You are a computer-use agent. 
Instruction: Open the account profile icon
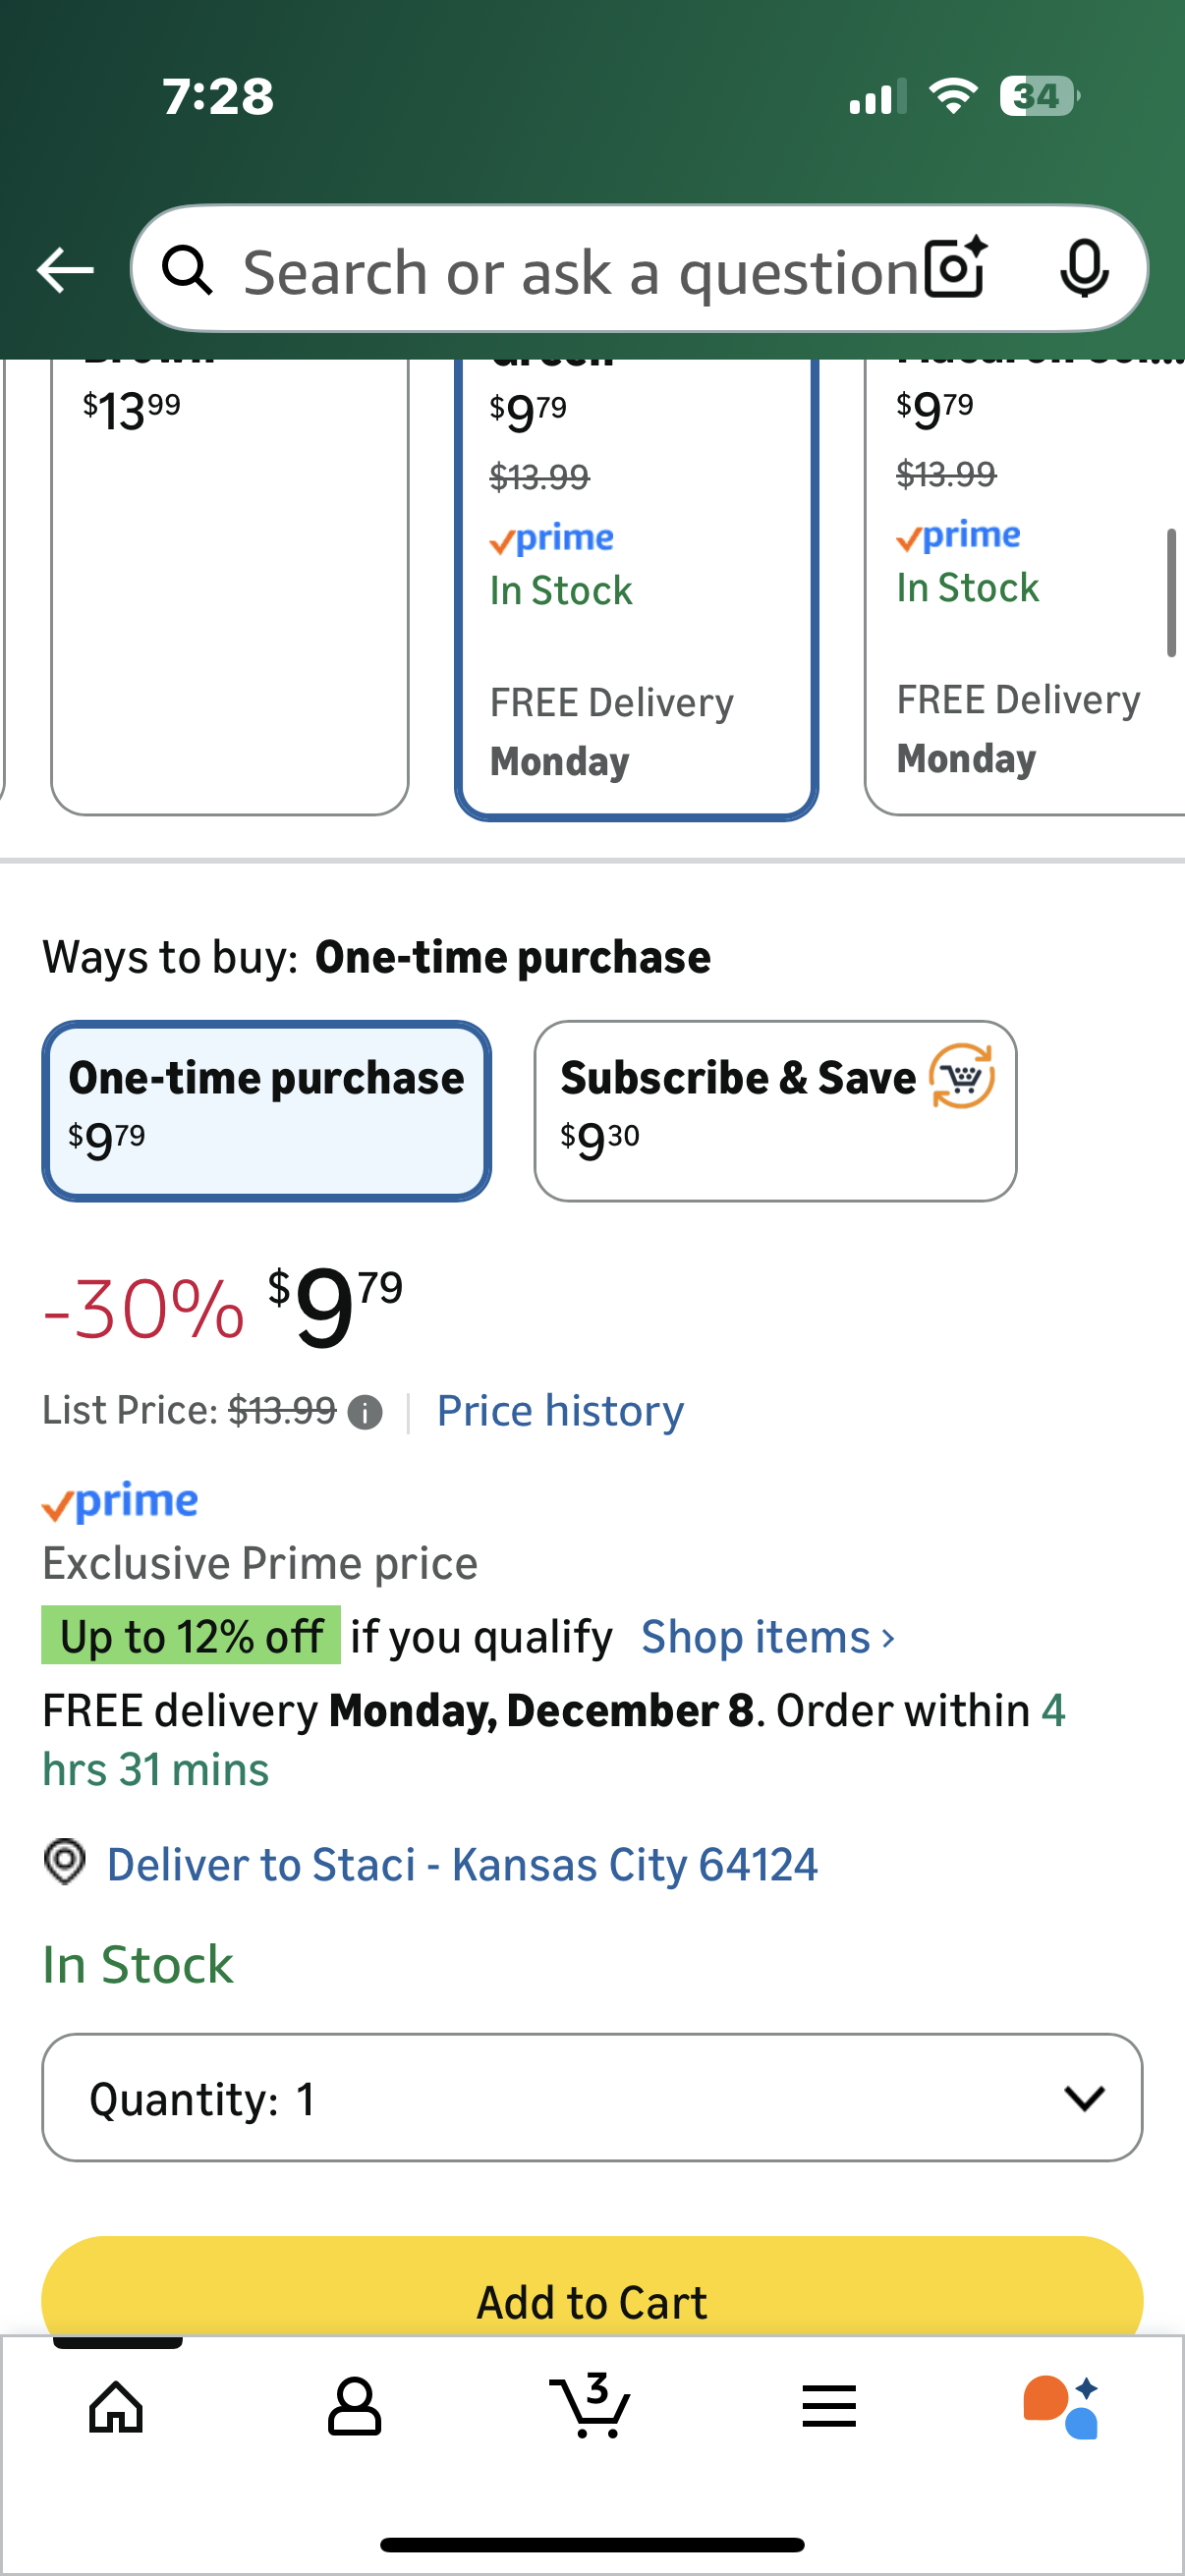point(354,2406)
